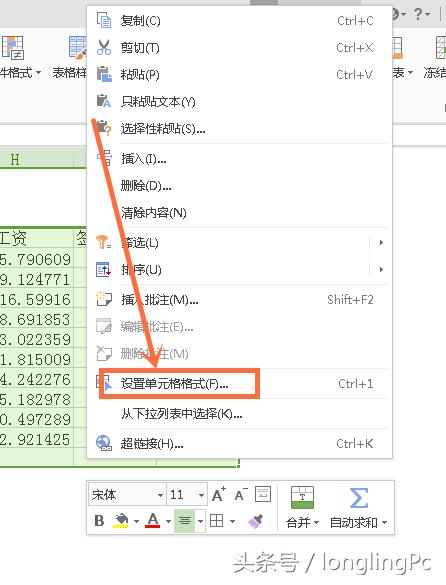Screen dimensions: 446x585
Task: Apply yellow fill color bucket
Action: pyautogui.click(x=121, y=520)
